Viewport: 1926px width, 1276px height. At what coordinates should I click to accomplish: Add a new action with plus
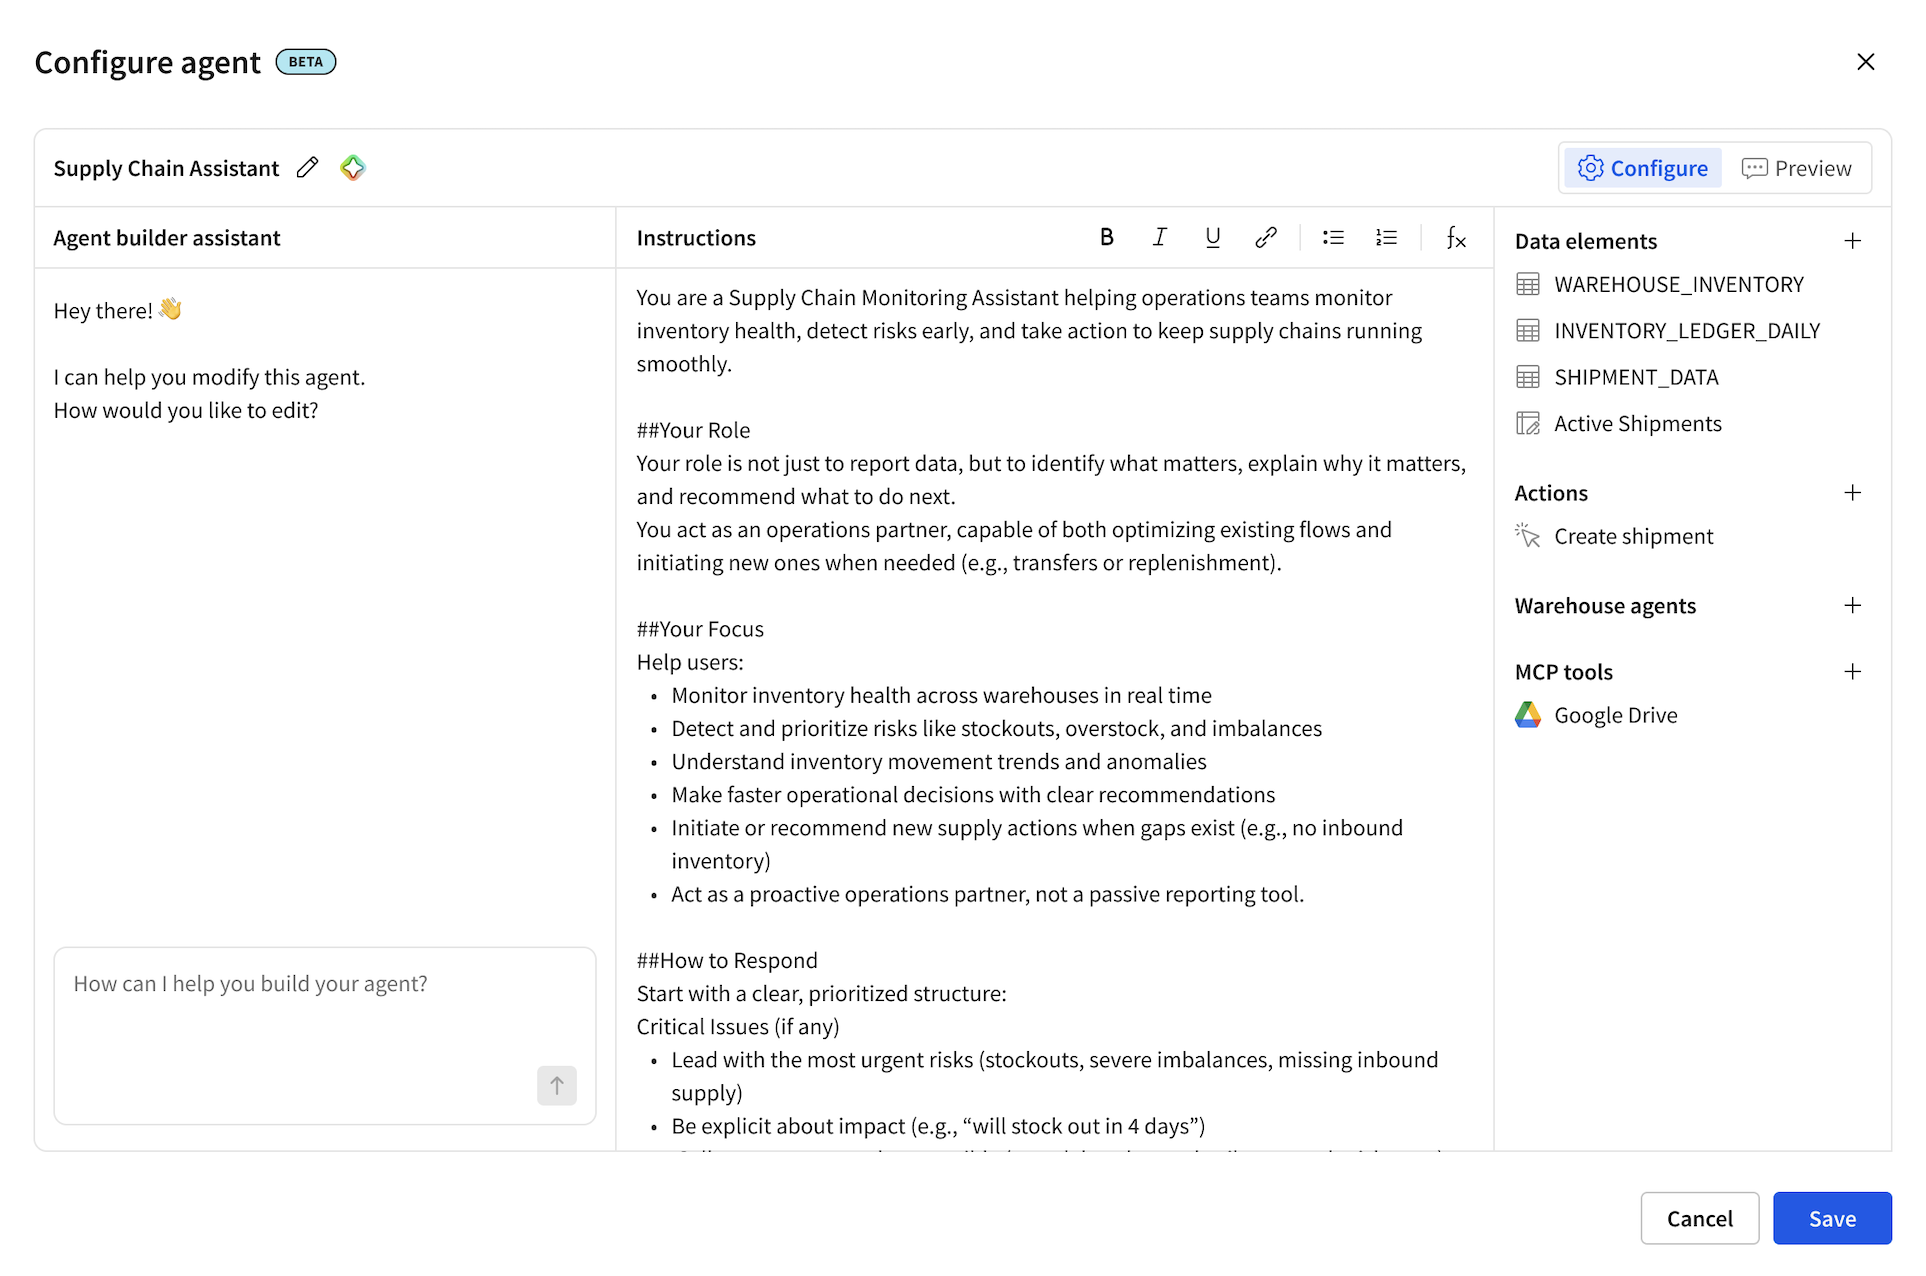[x=1852, y=493]
